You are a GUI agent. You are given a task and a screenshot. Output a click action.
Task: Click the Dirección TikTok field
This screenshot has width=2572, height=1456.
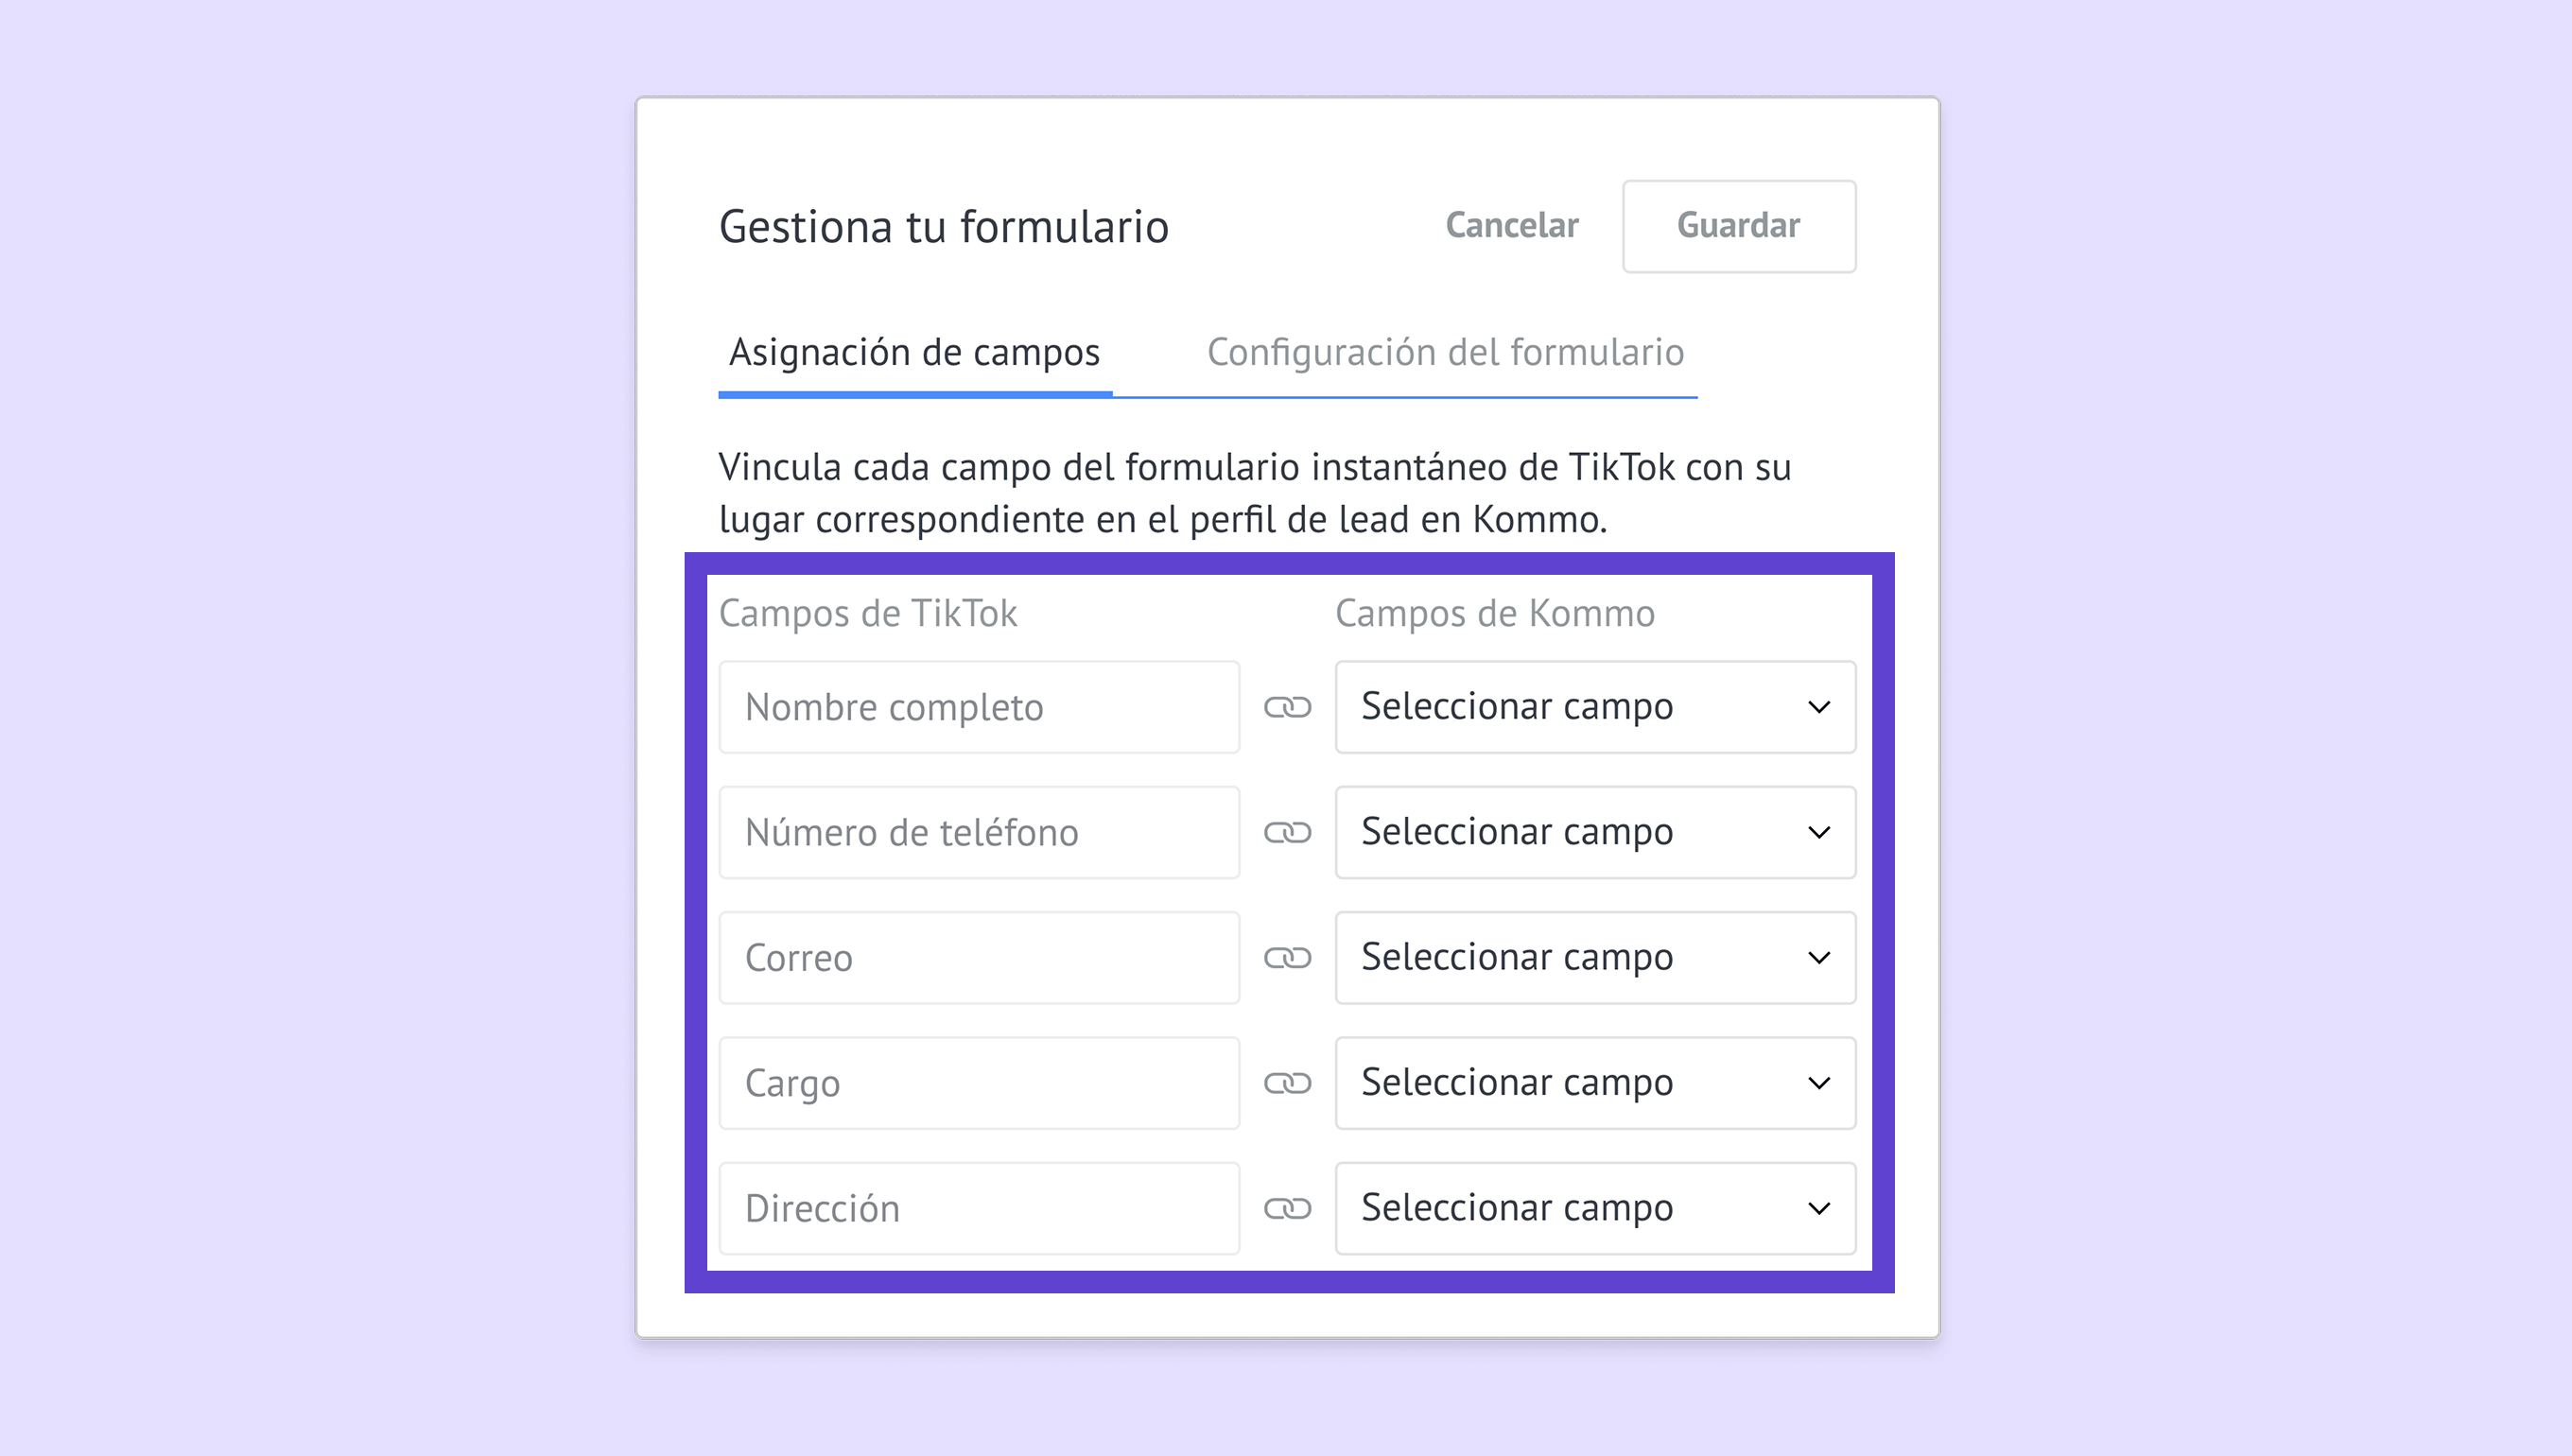[979, 1208]
